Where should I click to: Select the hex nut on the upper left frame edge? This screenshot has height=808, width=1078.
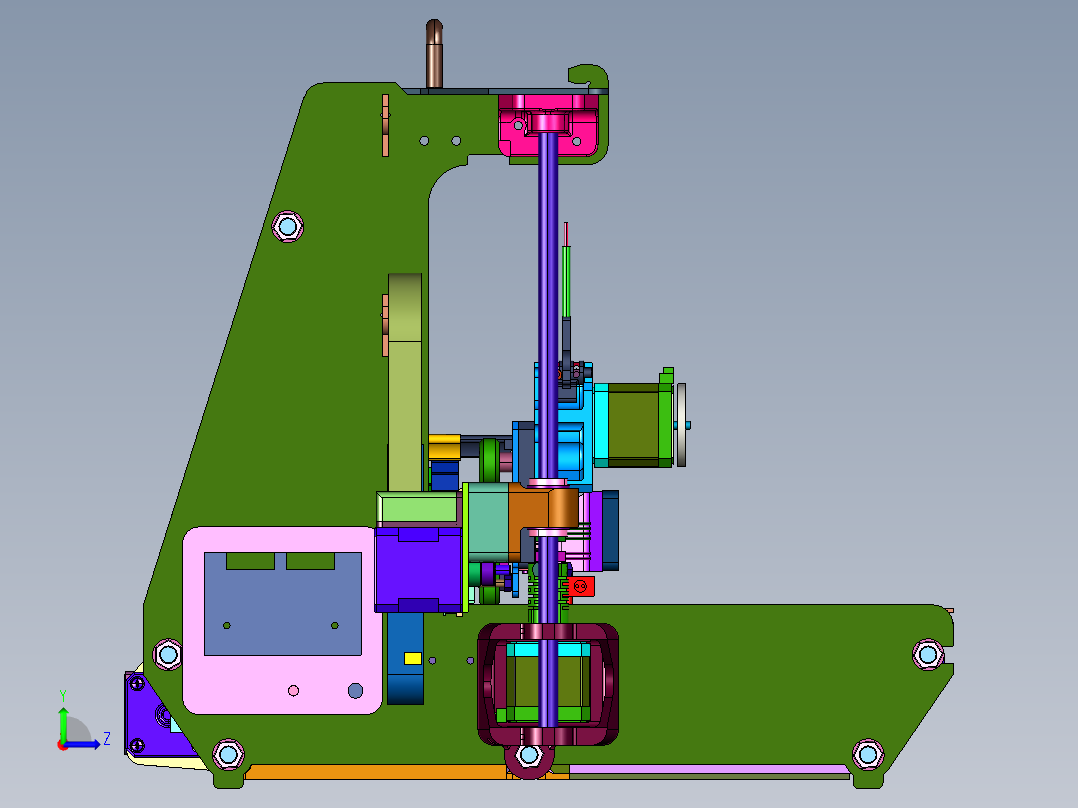point(287,226)
